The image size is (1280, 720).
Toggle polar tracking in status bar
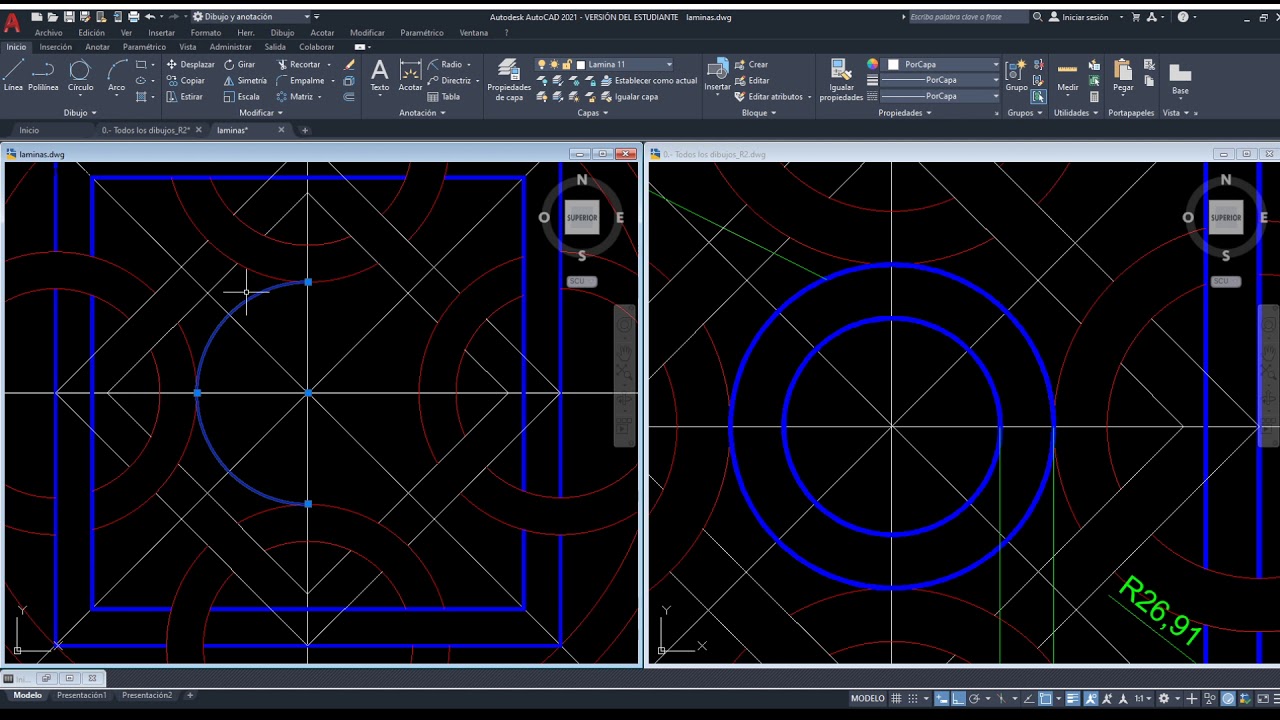[x=973, y=698]
